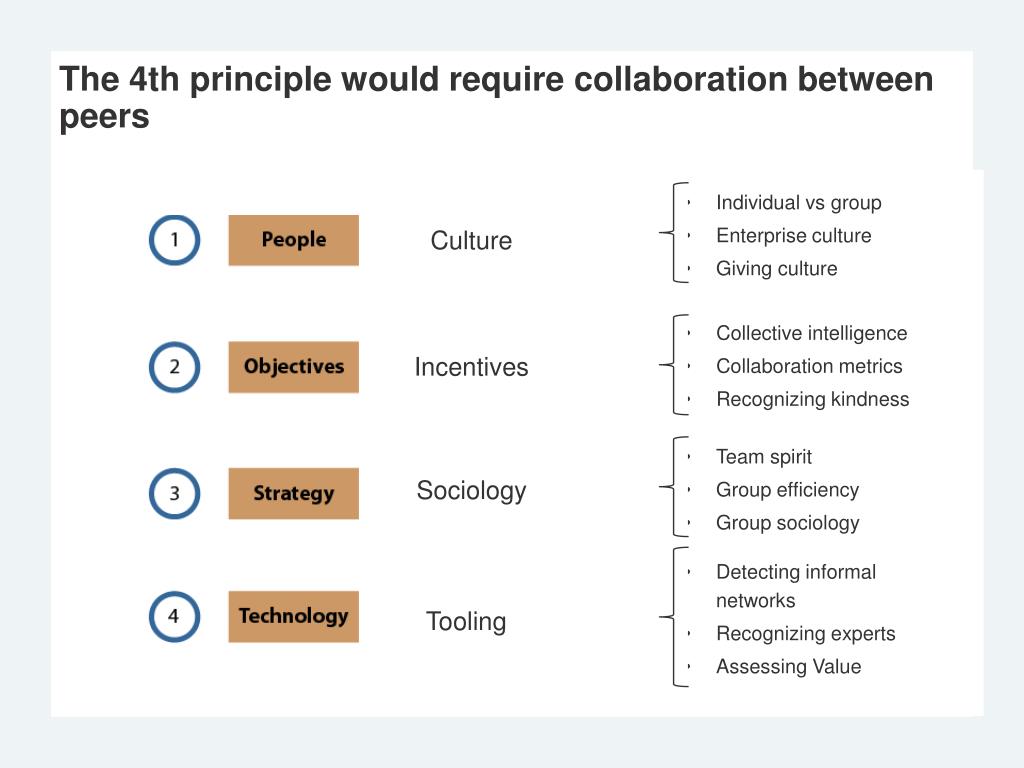This screenshot has height=768, width=1024.
Task: Click the slide title about the 4th principle
Action: [496, 98]
